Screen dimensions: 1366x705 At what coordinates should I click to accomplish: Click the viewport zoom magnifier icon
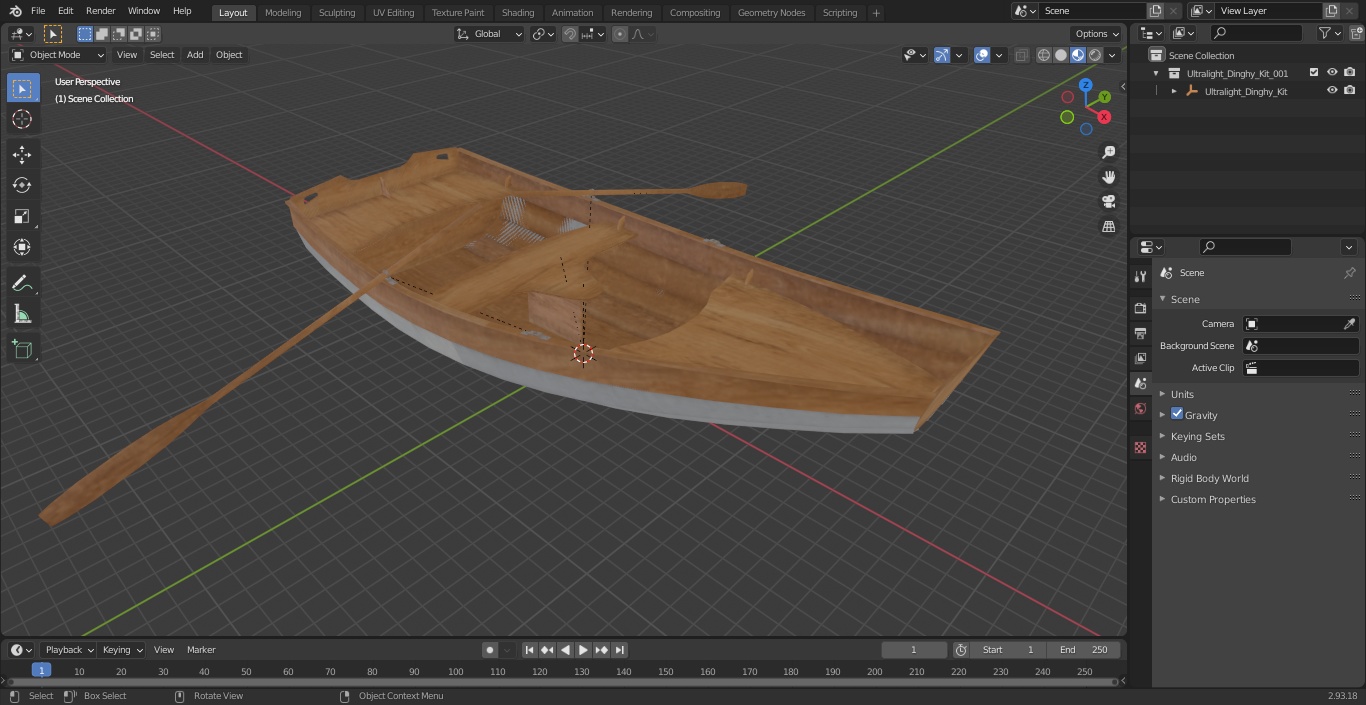point(1108,152)
